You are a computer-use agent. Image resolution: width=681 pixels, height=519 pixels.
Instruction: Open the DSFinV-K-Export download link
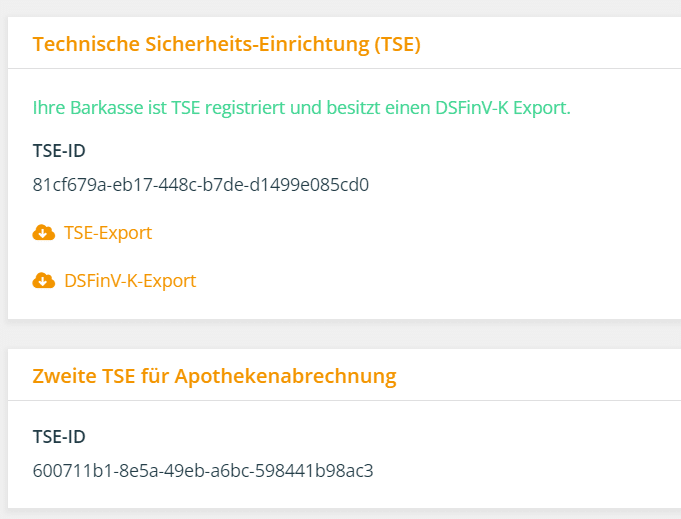pos(130,281)
